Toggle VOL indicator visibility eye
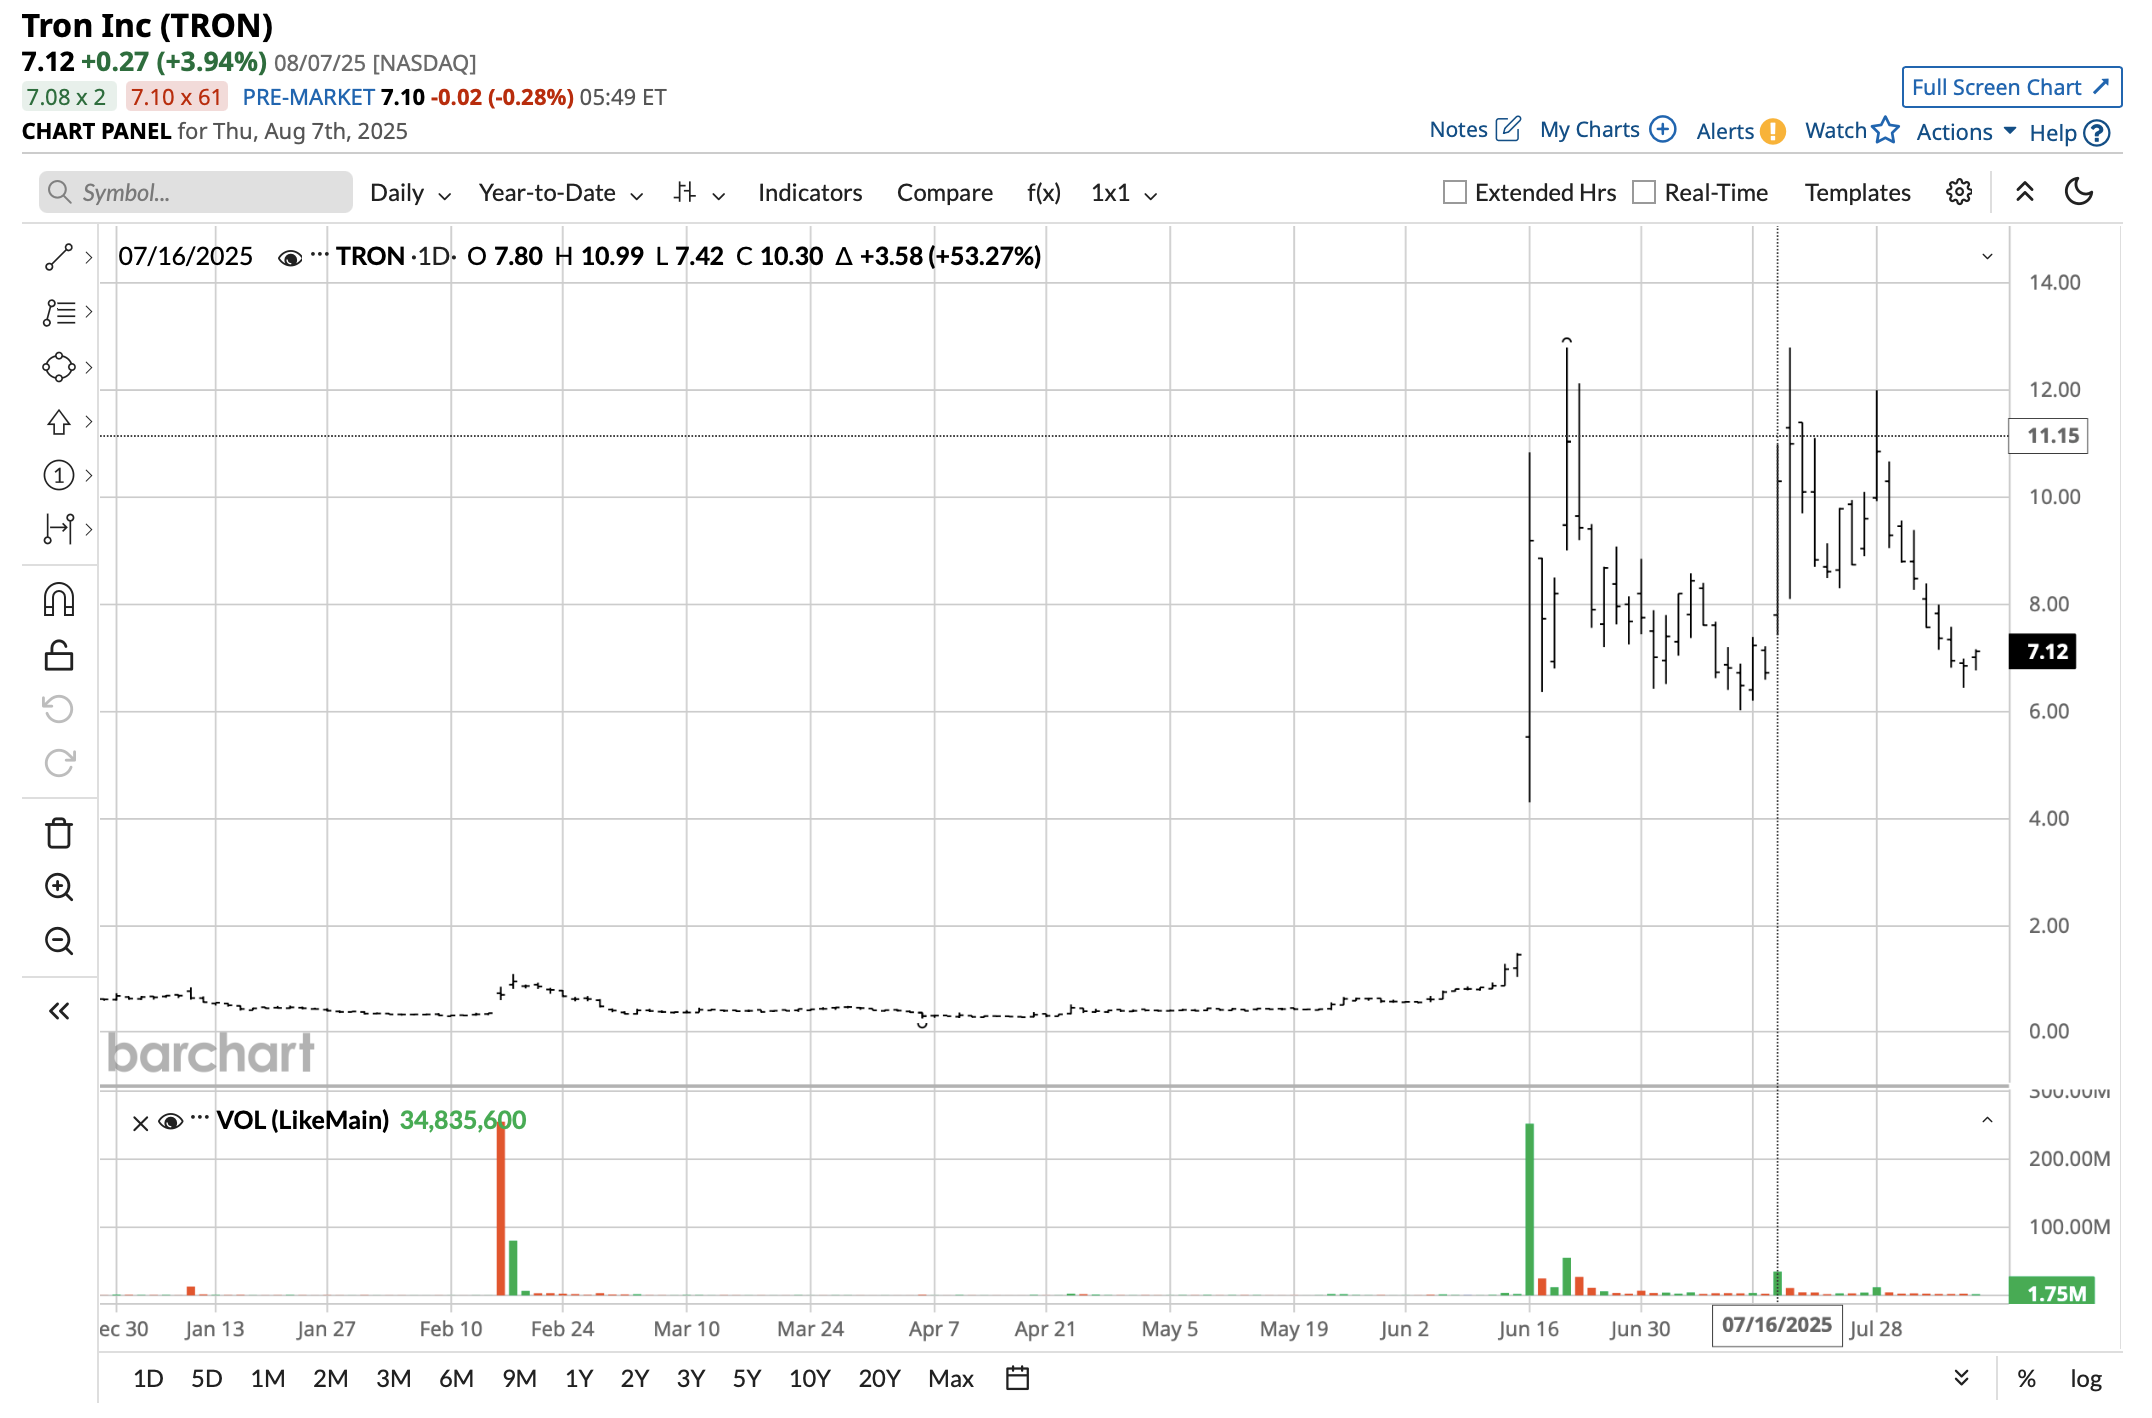Image resolution: width=2152 pixels, height=1418 pixels. [171, 1122]
